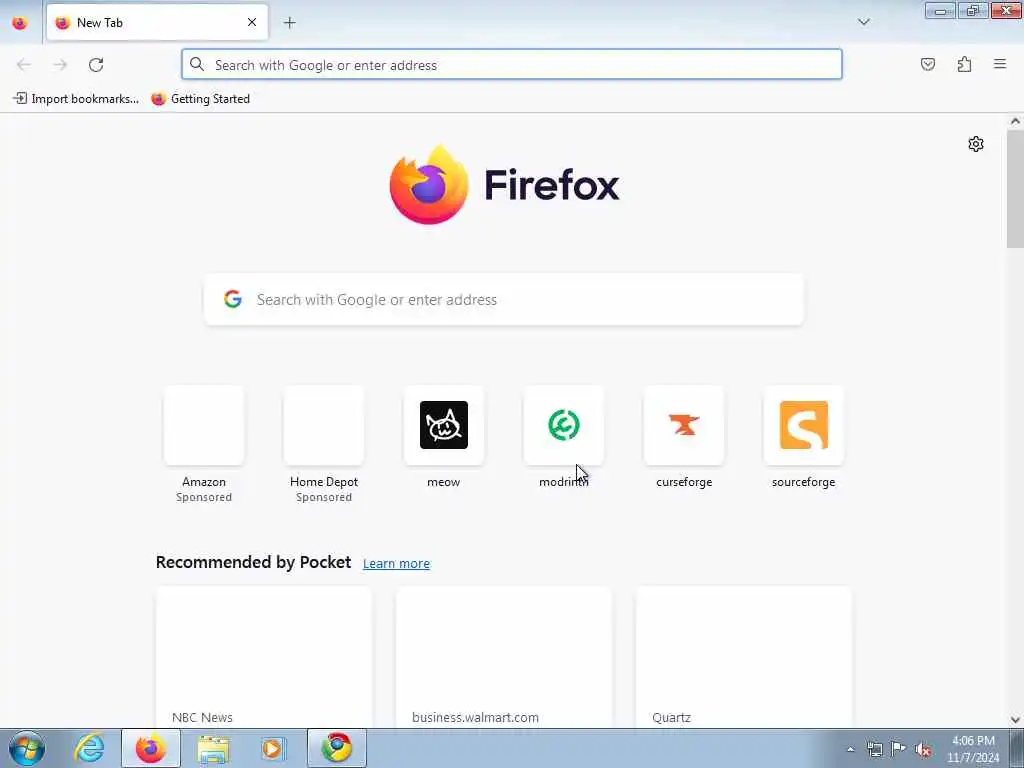1024x768 pixels.
Task: Click the Firefox taskbar button
Action: click(150, 748)
